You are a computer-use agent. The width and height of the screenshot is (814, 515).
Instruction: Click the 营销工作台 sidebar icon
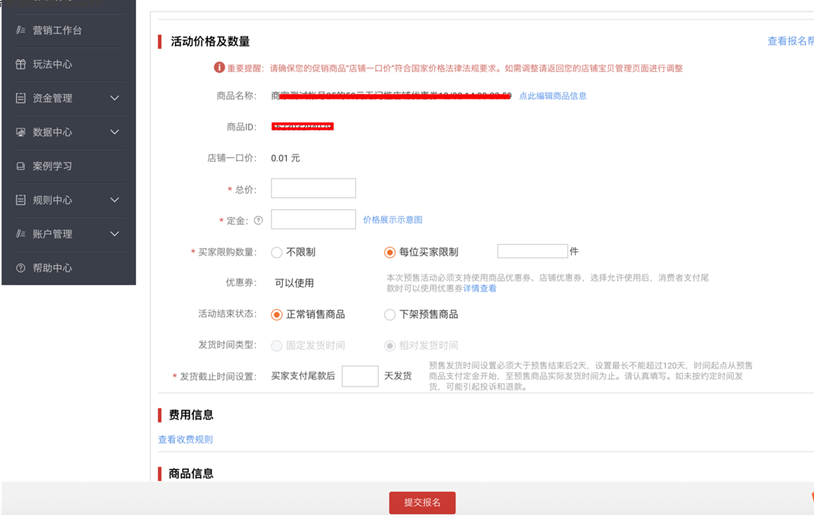tap(21, 30)
